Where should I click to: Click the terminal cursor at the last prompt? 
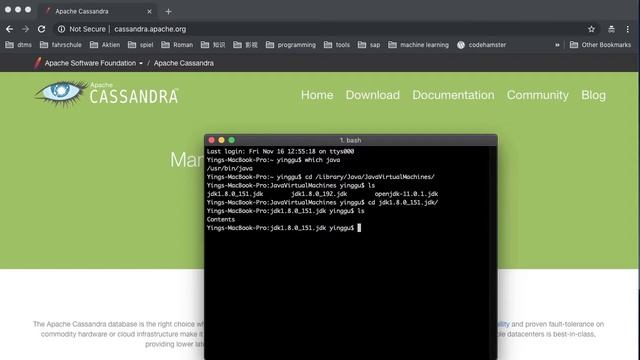359,228
